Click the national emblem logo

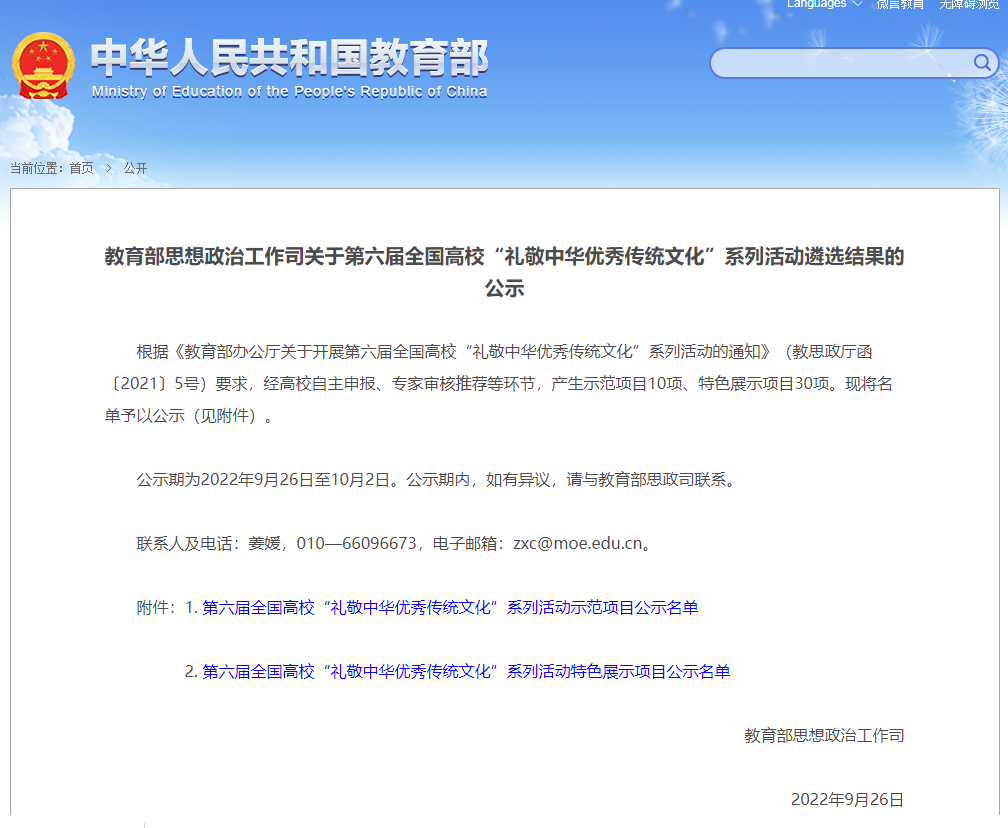point(43,66)
